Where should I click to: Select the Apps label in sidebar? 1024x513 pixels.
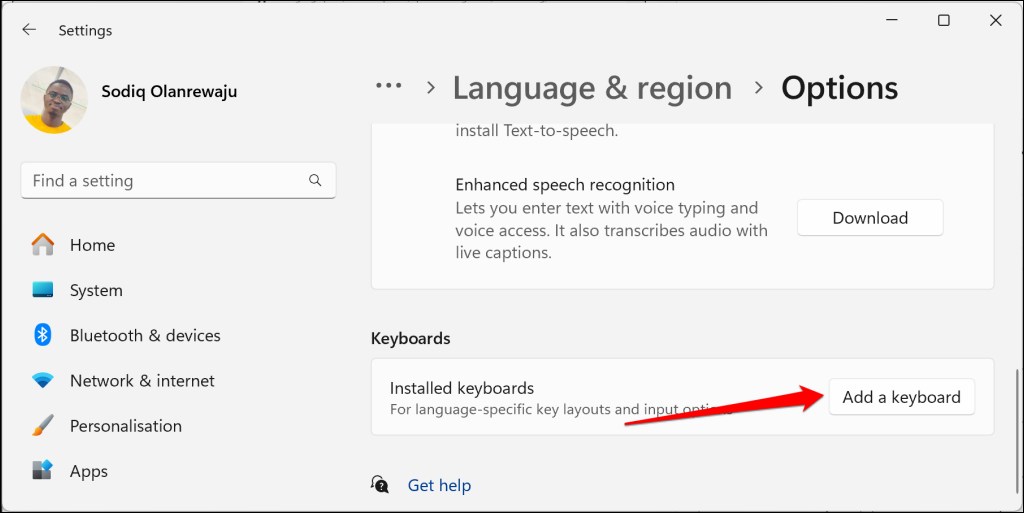pyautogui.click(x=89, y=472)
